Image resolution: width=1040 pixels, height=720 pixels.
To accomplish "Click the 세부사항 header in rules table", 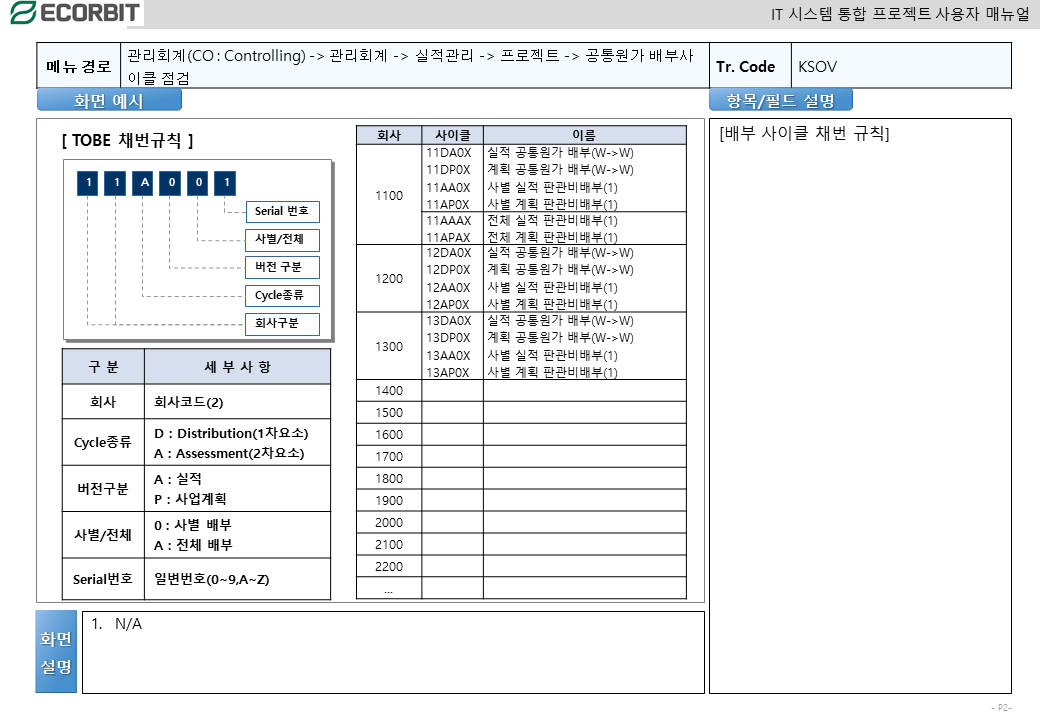I will pos(237,367).
